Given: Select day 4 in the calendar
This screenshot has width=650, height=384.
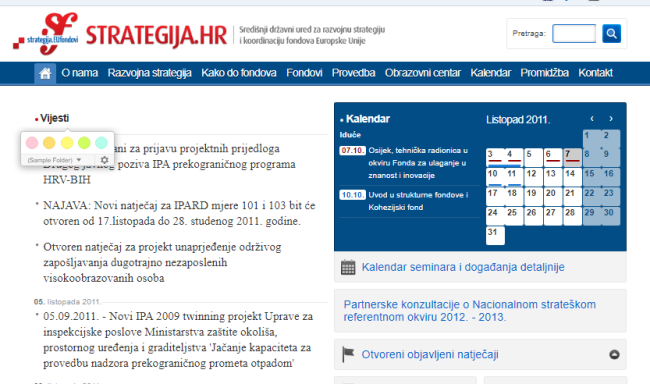Looking at the screenshot, I should (x=514, y=157).
